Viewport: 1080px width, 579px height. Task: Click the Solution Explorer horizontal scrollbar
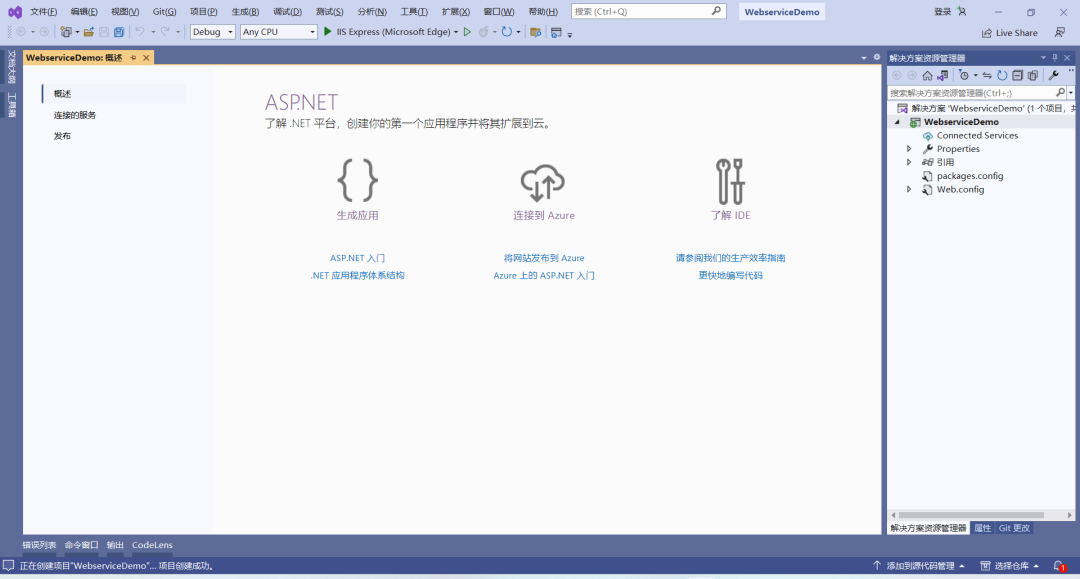click(972, 515)
